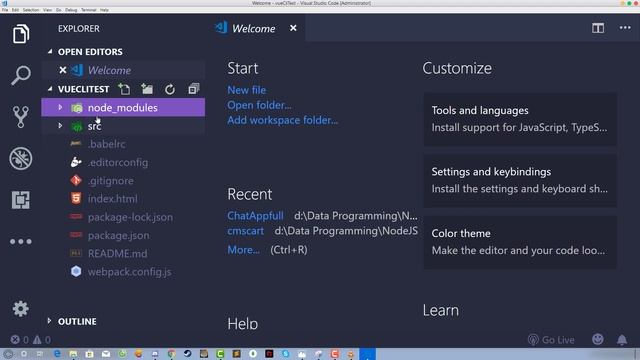Open the Selection menu
This screenshot has width=640, height=360.
31,10
